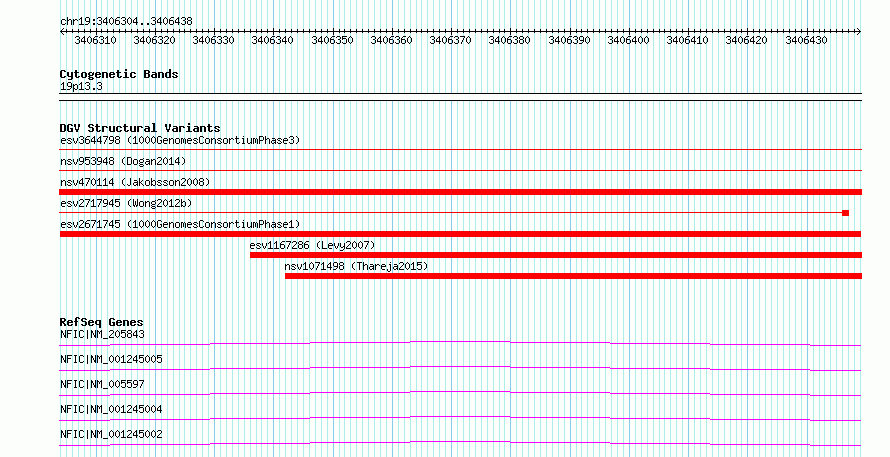Click ruler position 3406350
Viewport: 890px width, 457px height.
332,40
